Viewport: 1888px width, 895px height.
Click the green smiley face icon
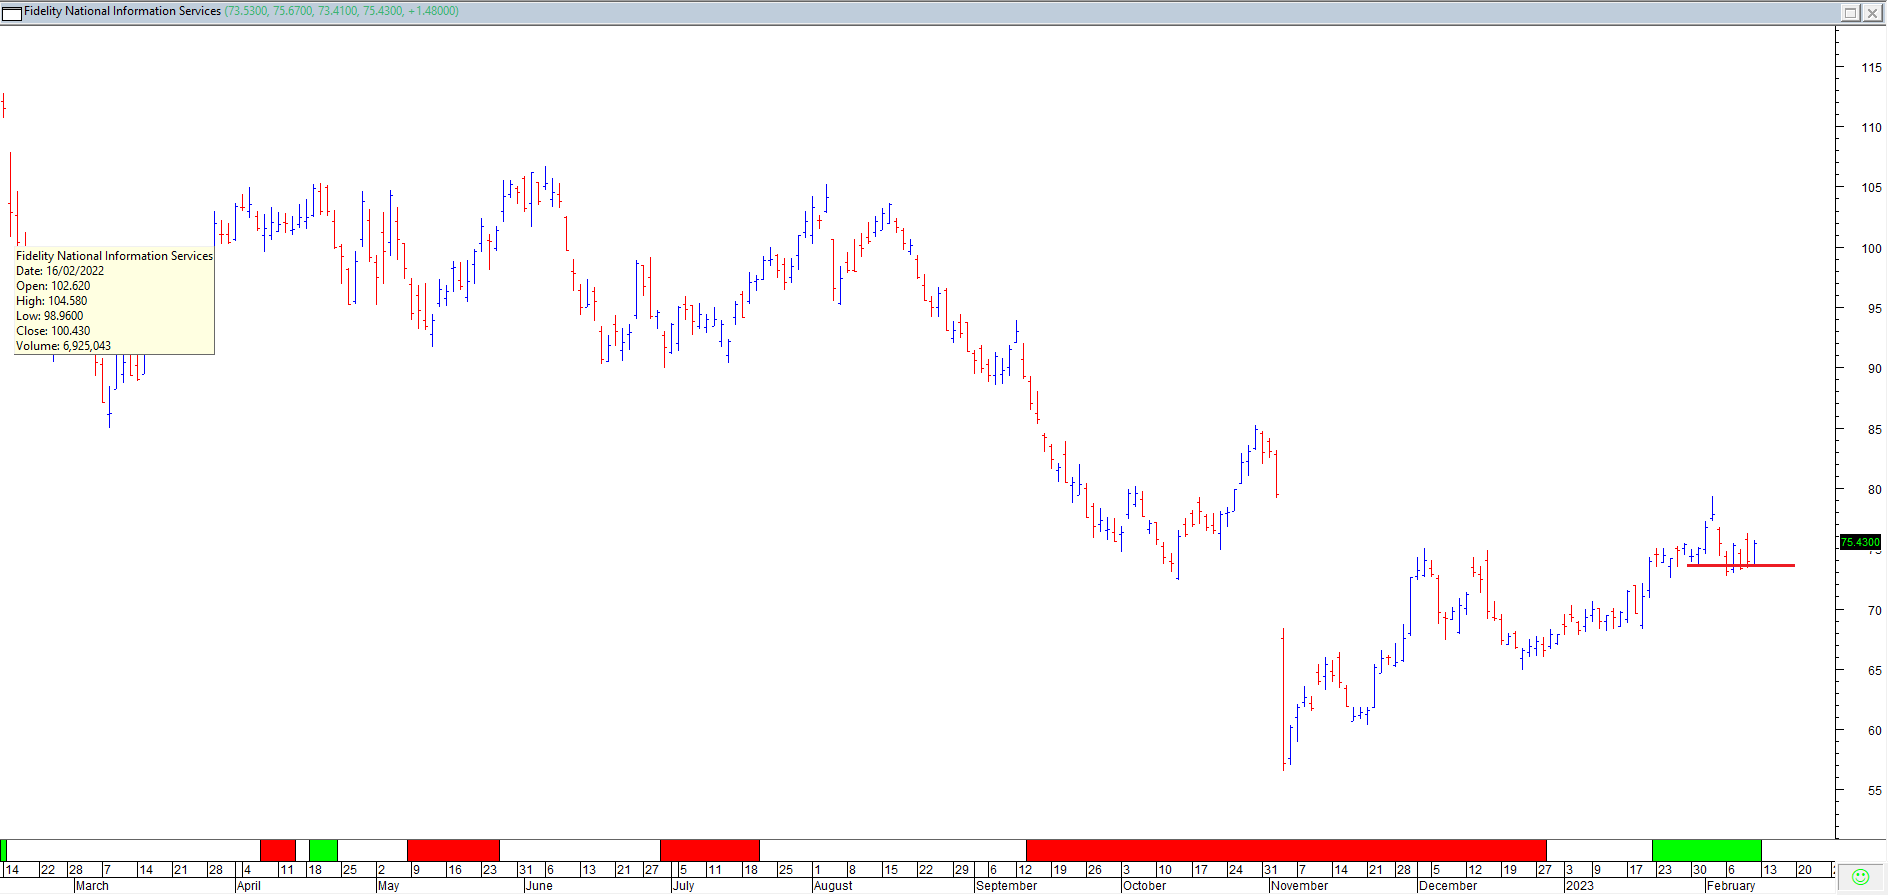tap(1860, 877)
